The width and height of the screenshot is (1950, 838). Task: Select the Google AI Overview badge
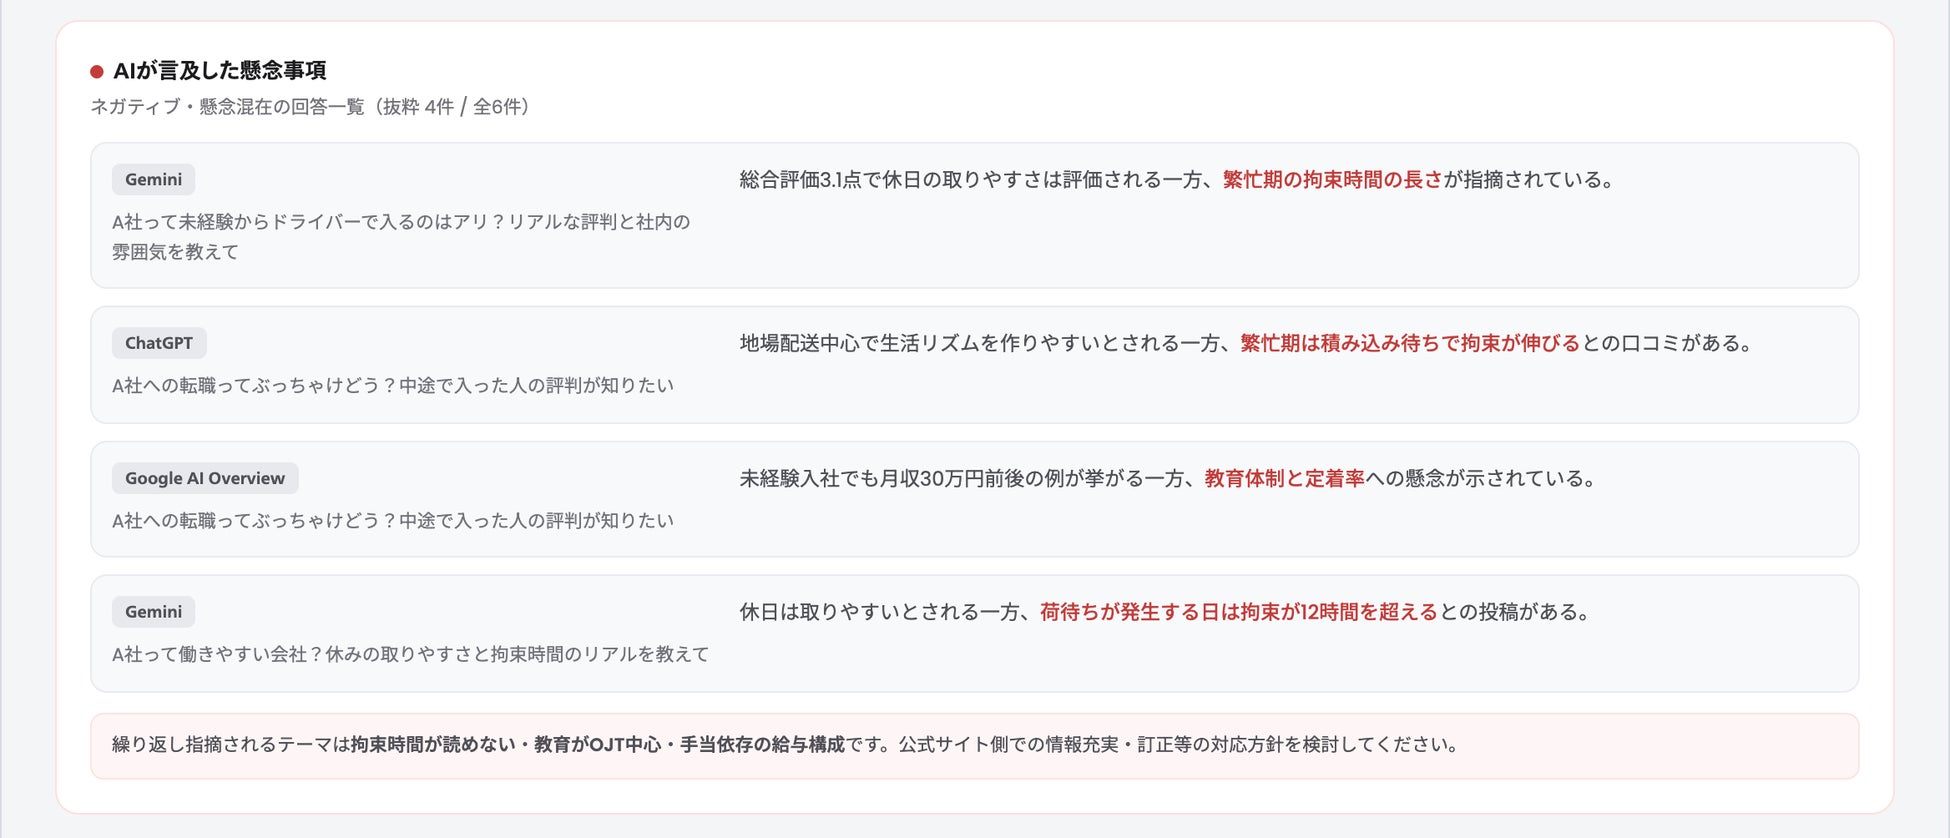coord(205,478)
